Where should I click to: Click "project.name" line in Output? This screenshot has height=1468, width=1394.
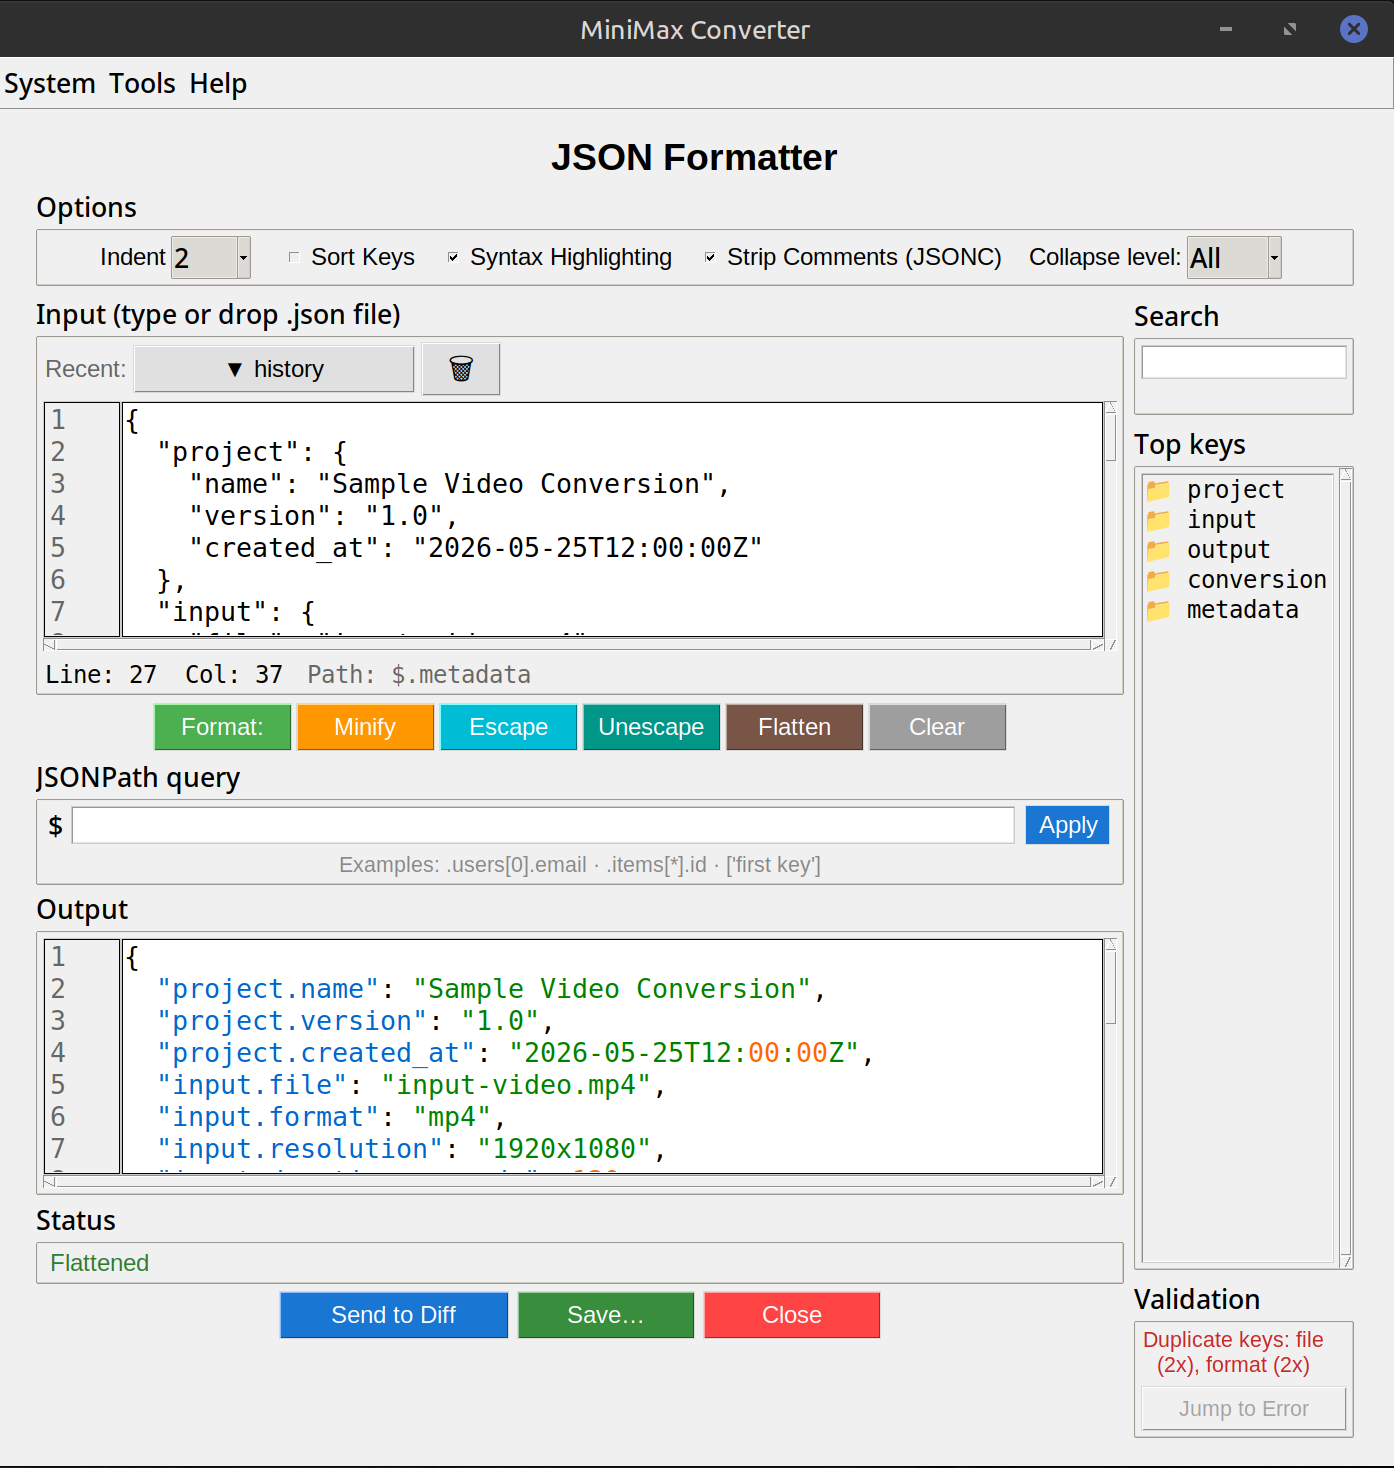490,989
